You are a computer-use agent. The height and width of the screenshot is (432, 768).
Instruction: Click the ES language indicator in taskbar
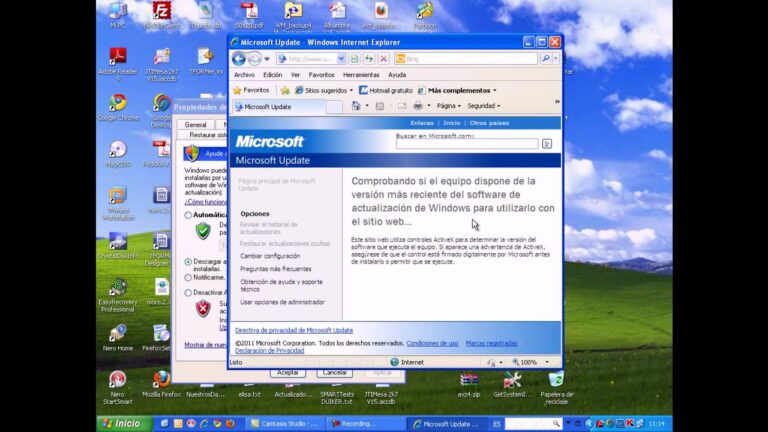[x=497, y=424]
